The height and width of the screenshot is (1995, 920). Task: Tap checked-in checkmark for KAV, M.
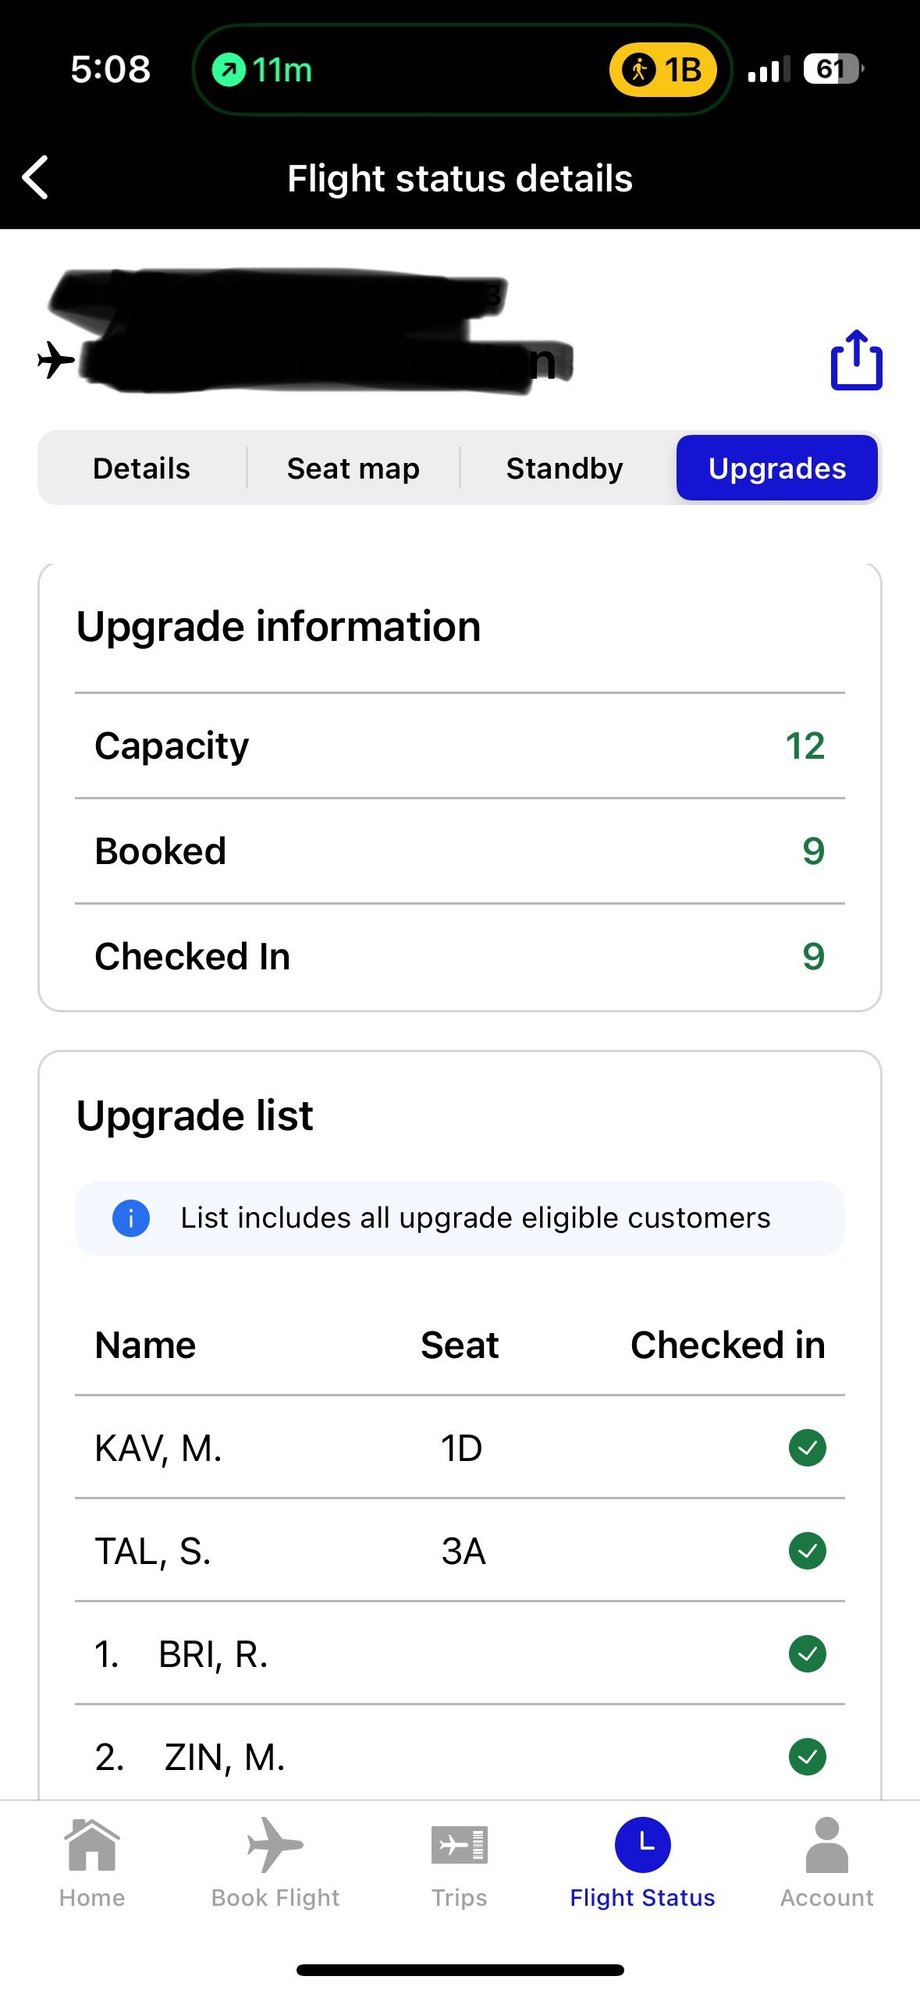pyautogui.click(x=807, y=1447)
